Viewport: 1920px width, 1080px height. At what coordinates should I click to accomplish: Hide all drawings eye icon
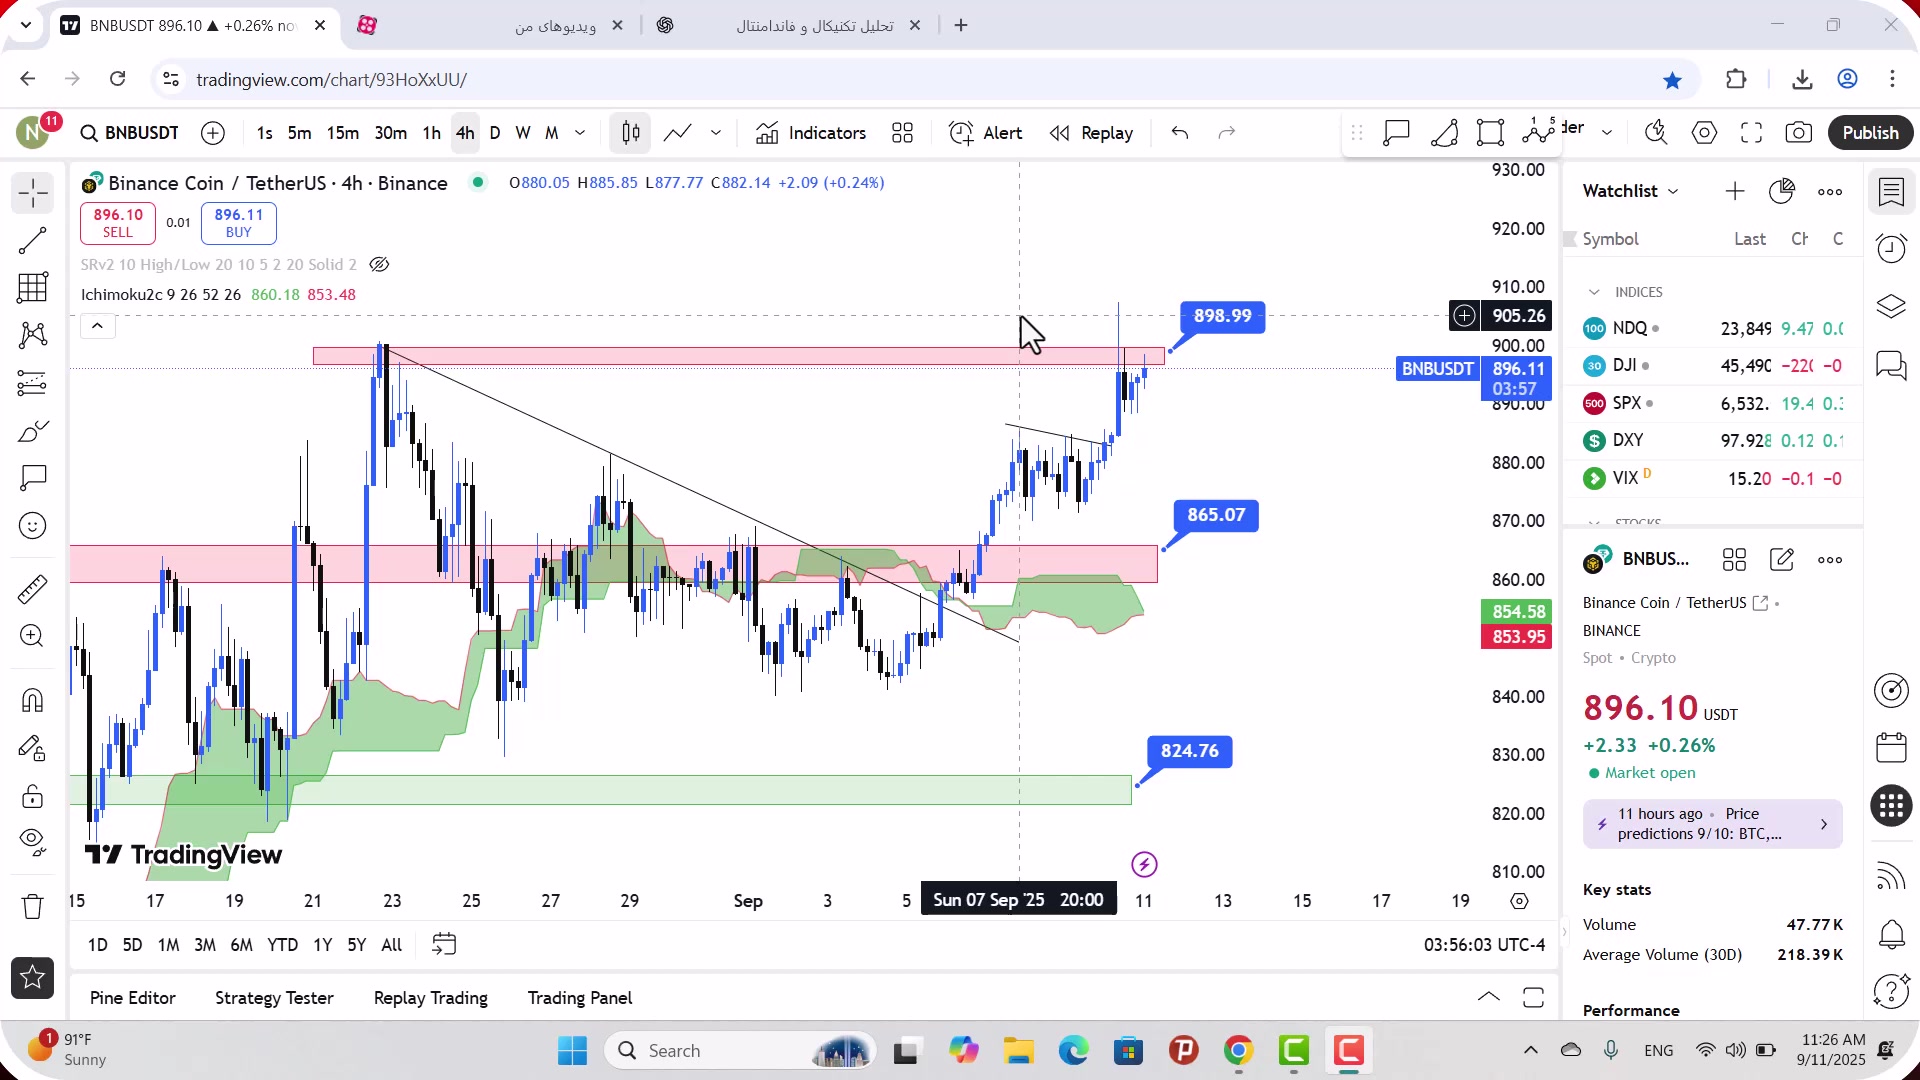pos(32,843)
